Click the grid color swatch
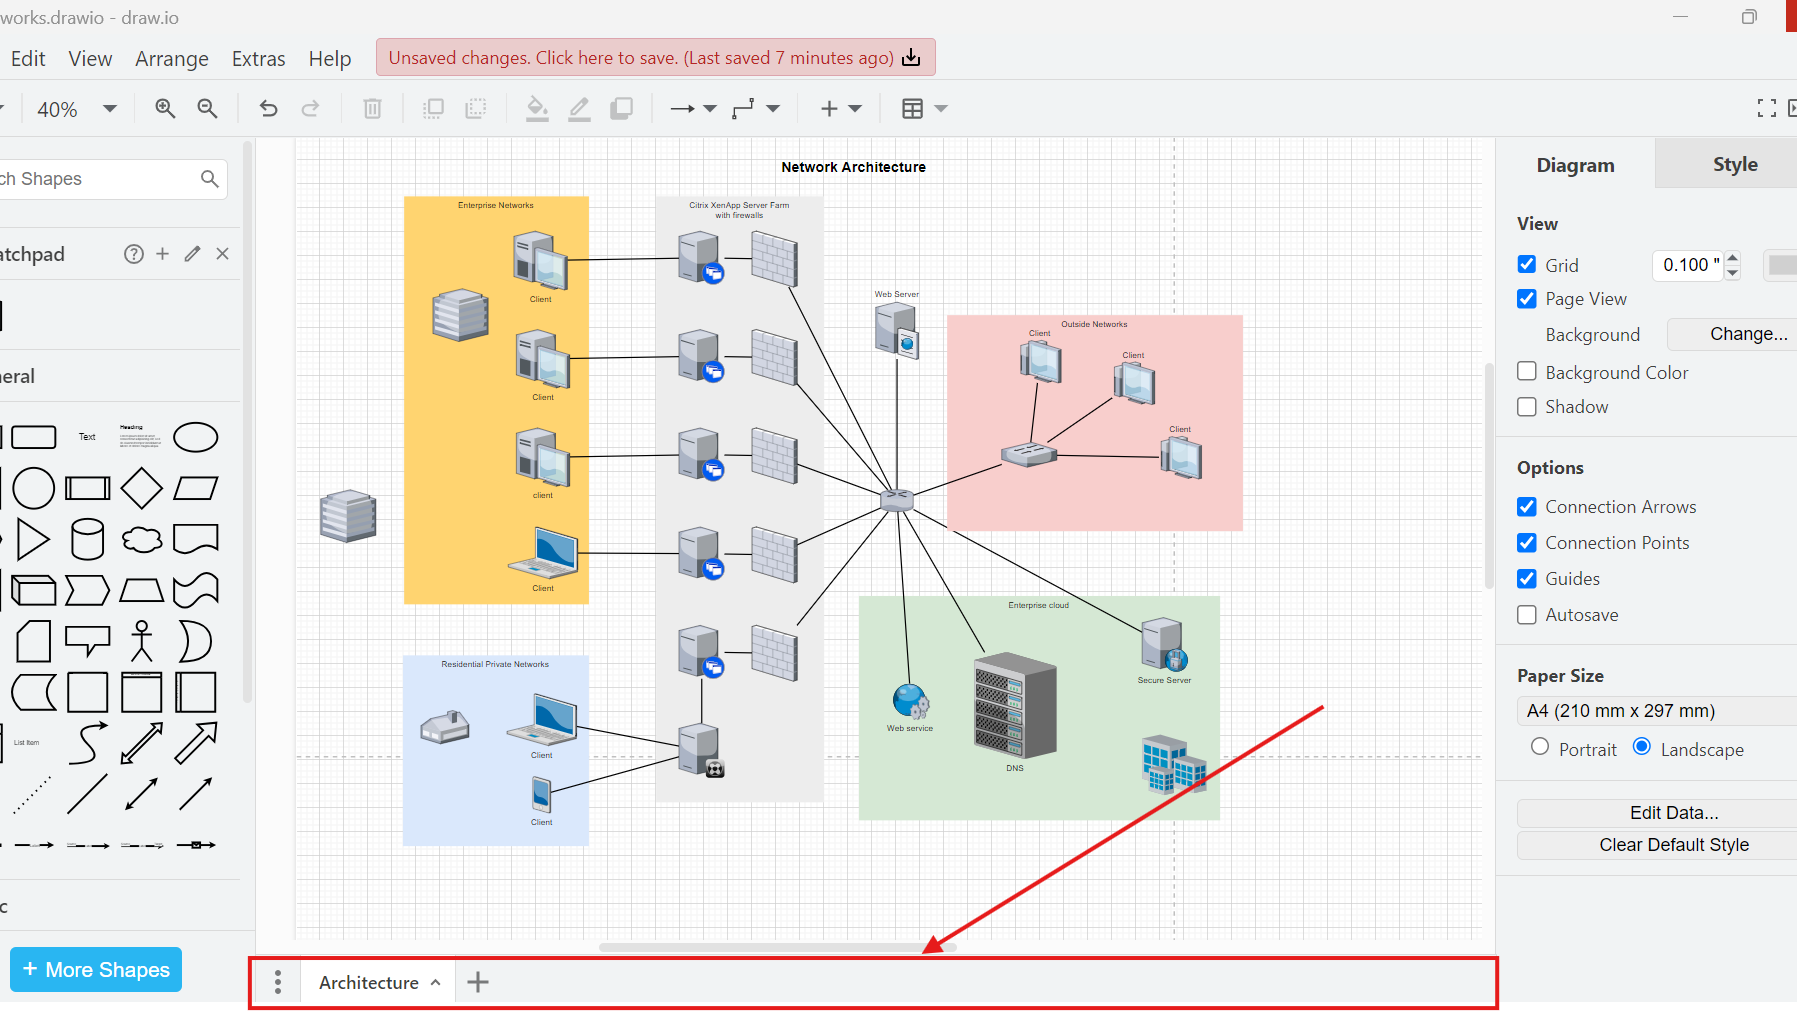The width and height of the screenshot is (1797, 1011). 1781,265
